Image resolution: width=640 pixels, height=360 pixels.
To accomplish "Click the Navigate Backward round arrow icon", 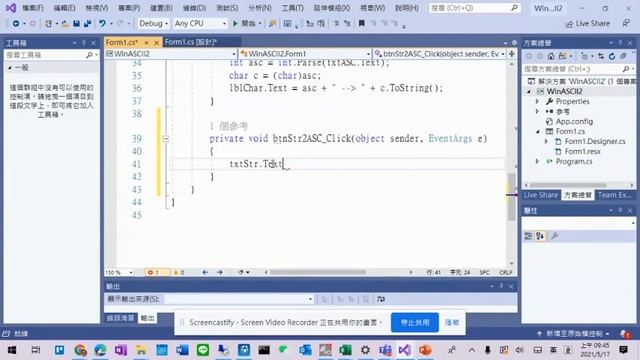I will [x=16, y=24].
